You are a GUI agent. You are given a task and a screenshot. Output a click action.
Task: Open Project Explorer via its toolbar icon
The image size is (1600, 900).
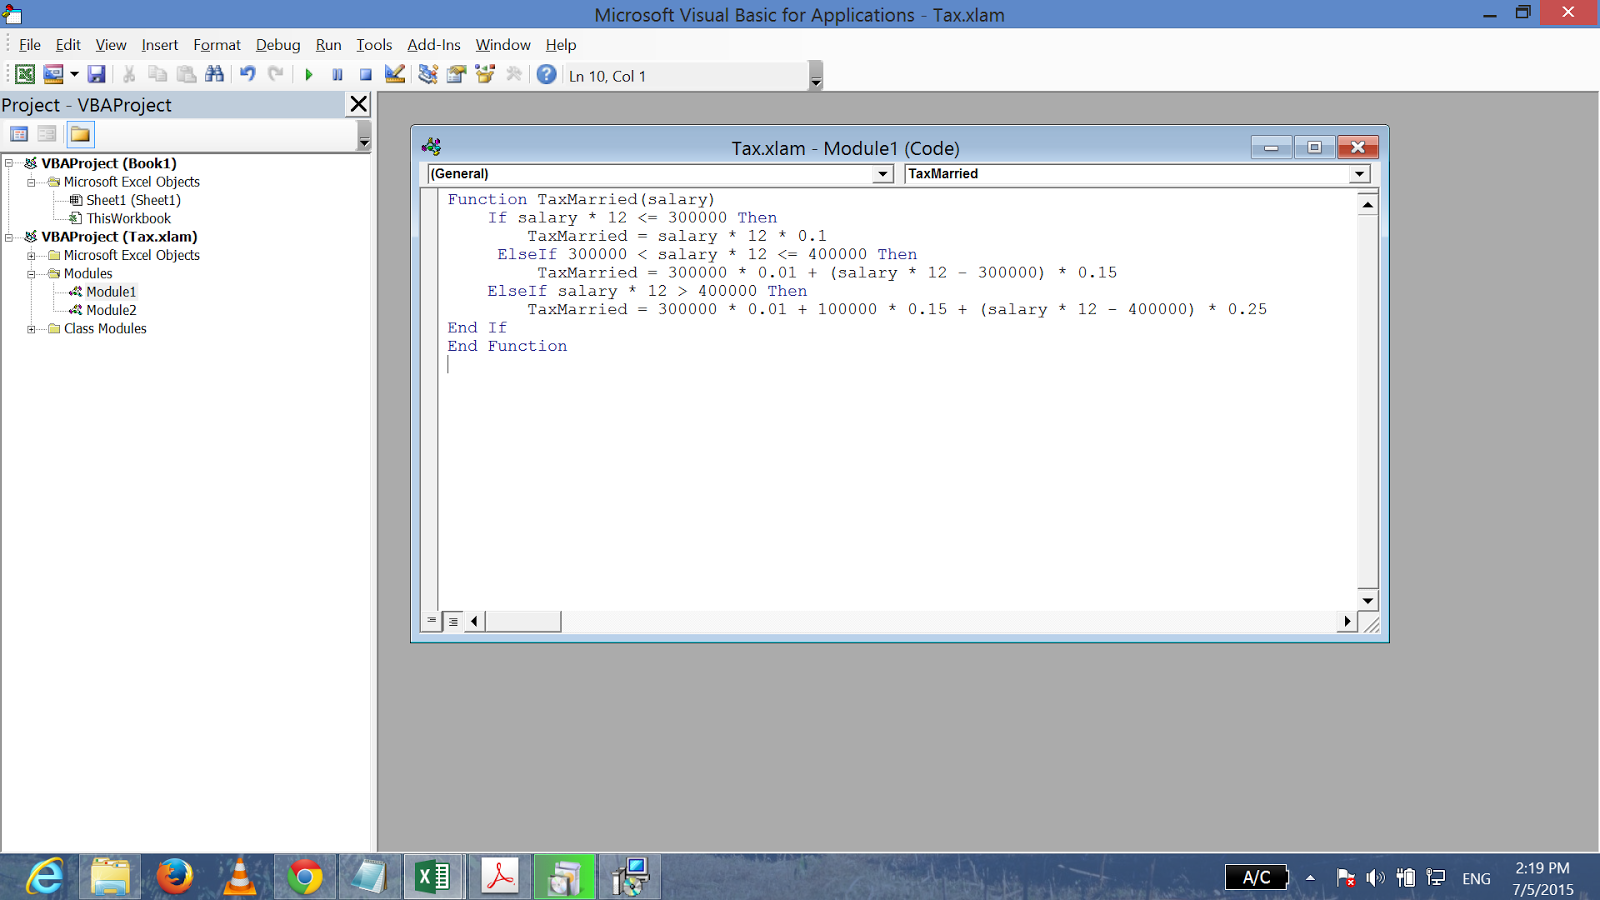(428, 75)
